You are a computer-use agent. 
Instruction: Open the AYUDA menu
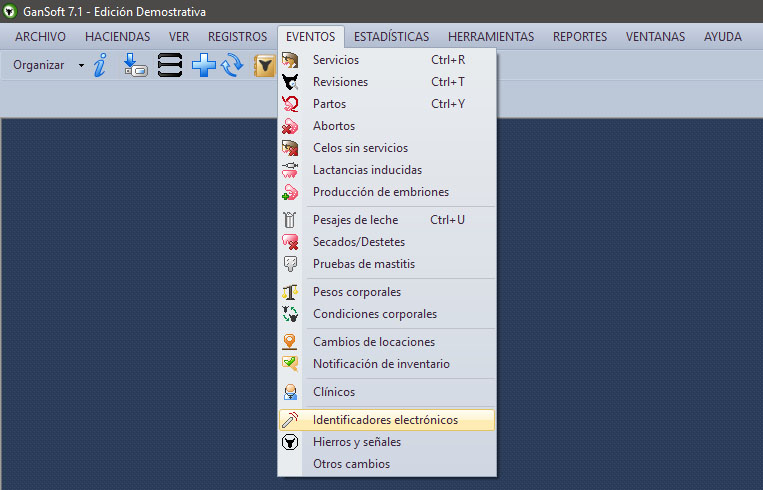pos(723,36)
